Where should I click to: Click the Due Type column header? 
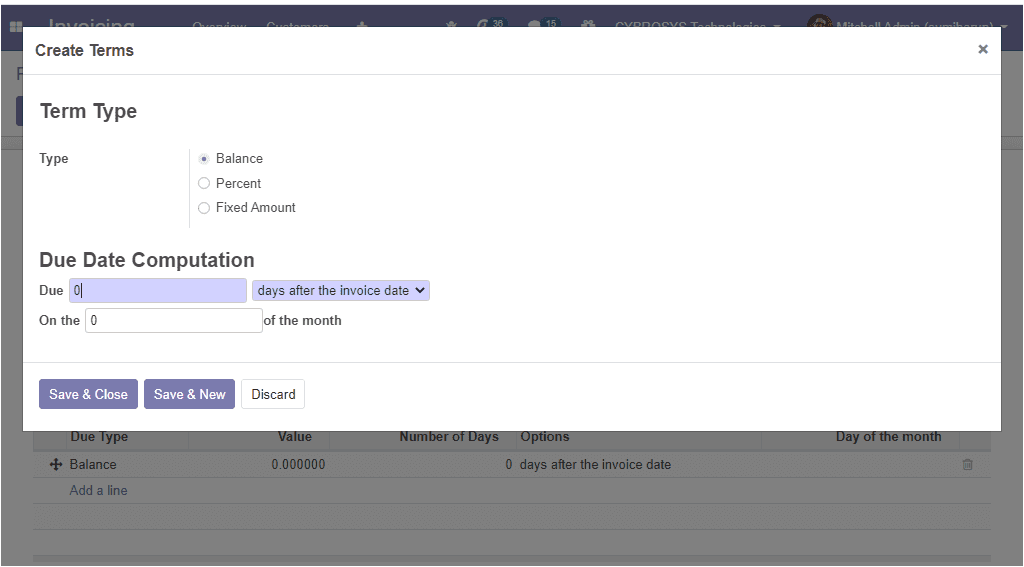(x=99, y=437)
